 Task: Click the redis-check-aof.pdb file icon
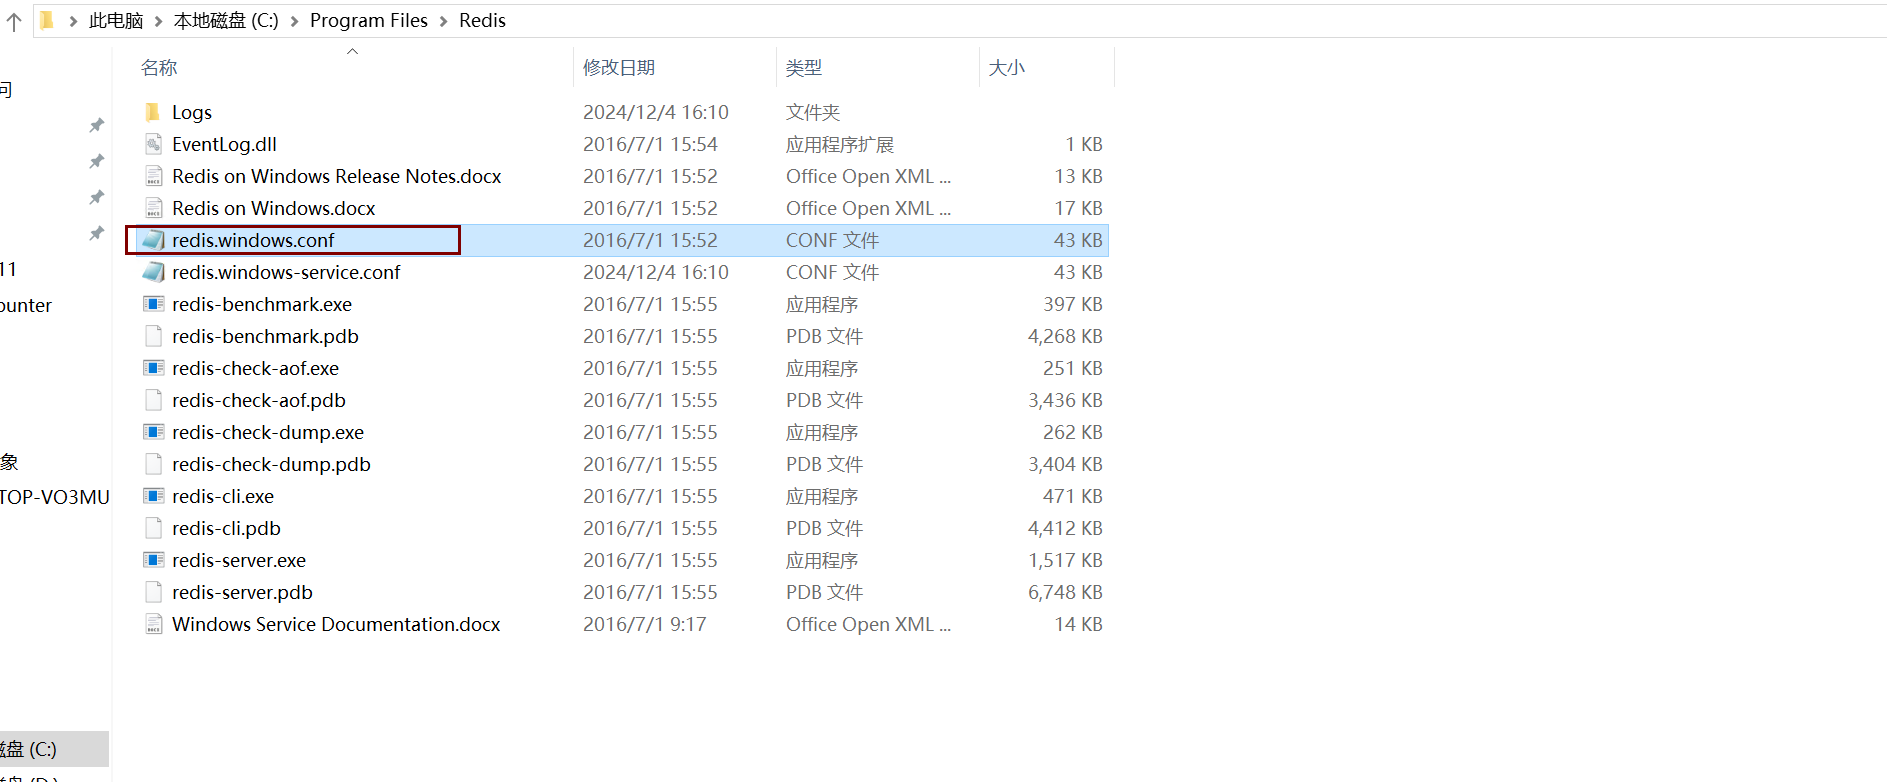[x=153, y=400]
